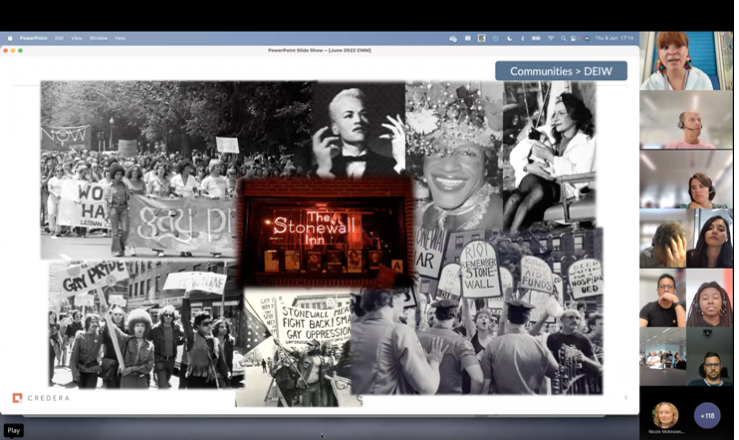Select Nicole McKeown participant avatar

[x=665, y=415]
